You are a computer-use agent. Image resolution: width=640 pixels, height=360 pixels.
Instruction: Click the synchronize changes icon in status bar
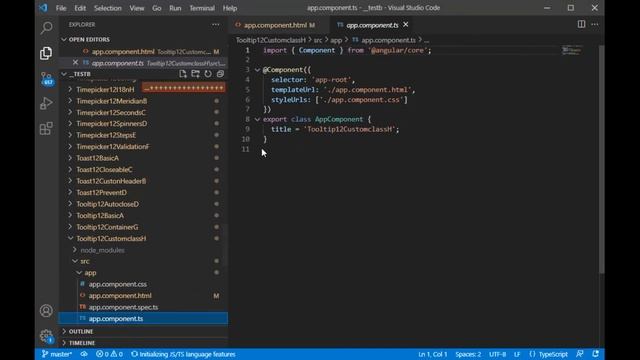coord(84,354)
